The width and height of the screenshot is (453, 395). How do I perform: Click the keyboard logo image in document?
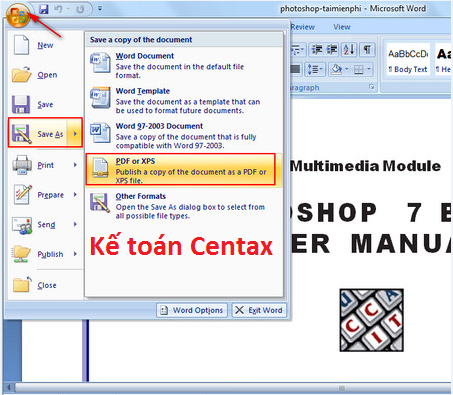[x=371, y=320]
